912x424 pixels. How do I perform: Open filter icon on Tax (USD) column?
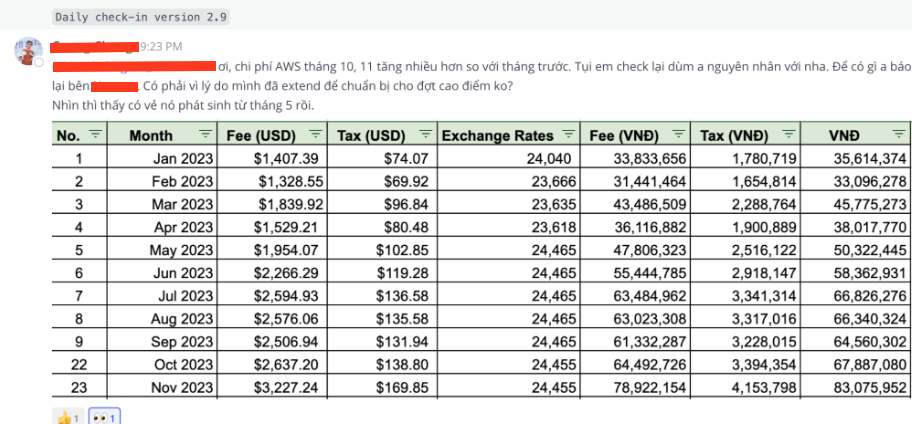[x=426, y=134]
